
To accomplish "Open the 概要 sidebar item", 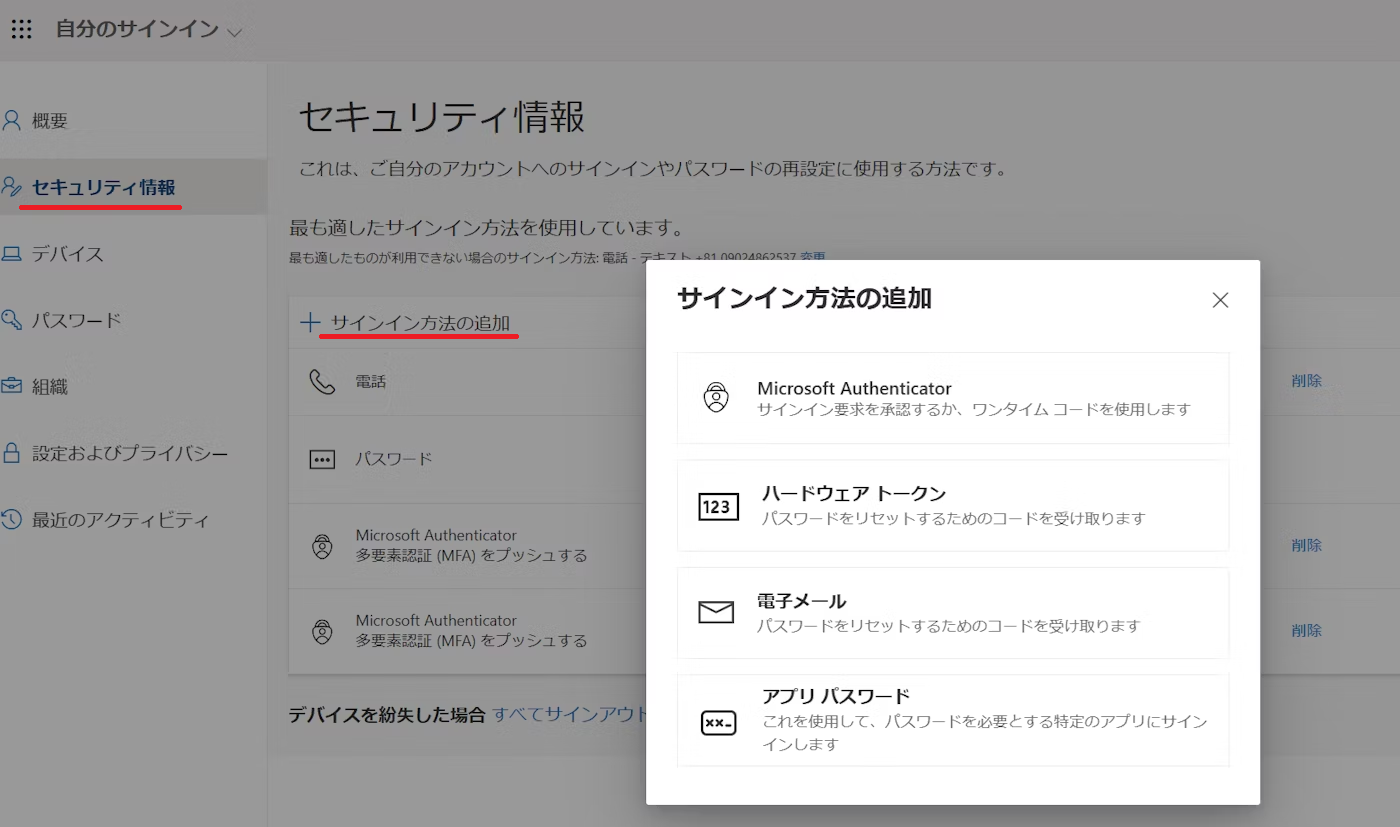I will 50,121.
